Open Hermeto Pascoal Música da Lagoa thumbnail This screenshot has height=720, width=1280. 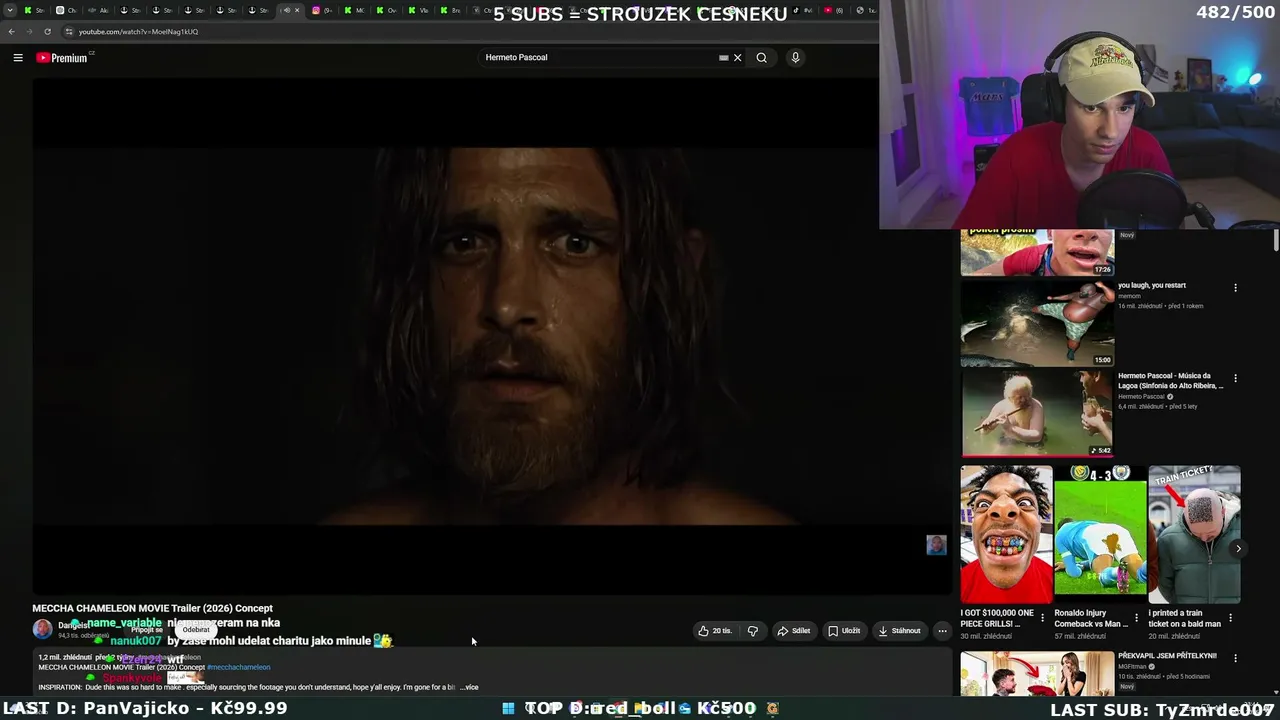coord(1037,413)
